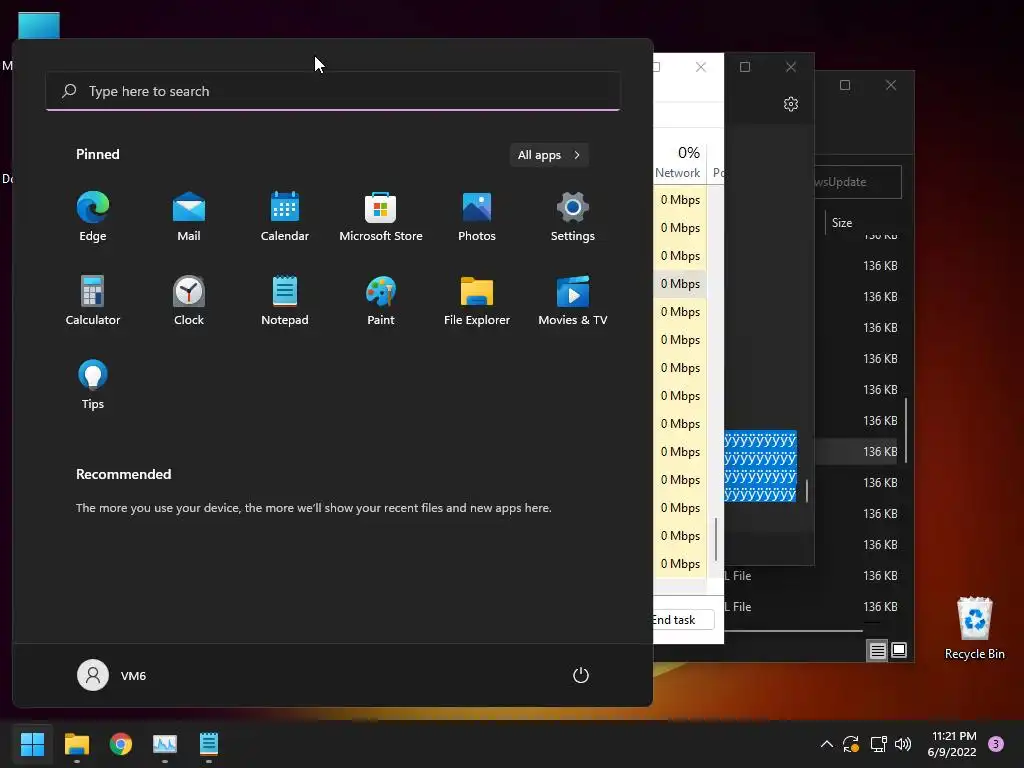This screenshot has height=768, width=1024.
Task: Click the Task Manager vertical scrollbar
Action: point(716,539)
